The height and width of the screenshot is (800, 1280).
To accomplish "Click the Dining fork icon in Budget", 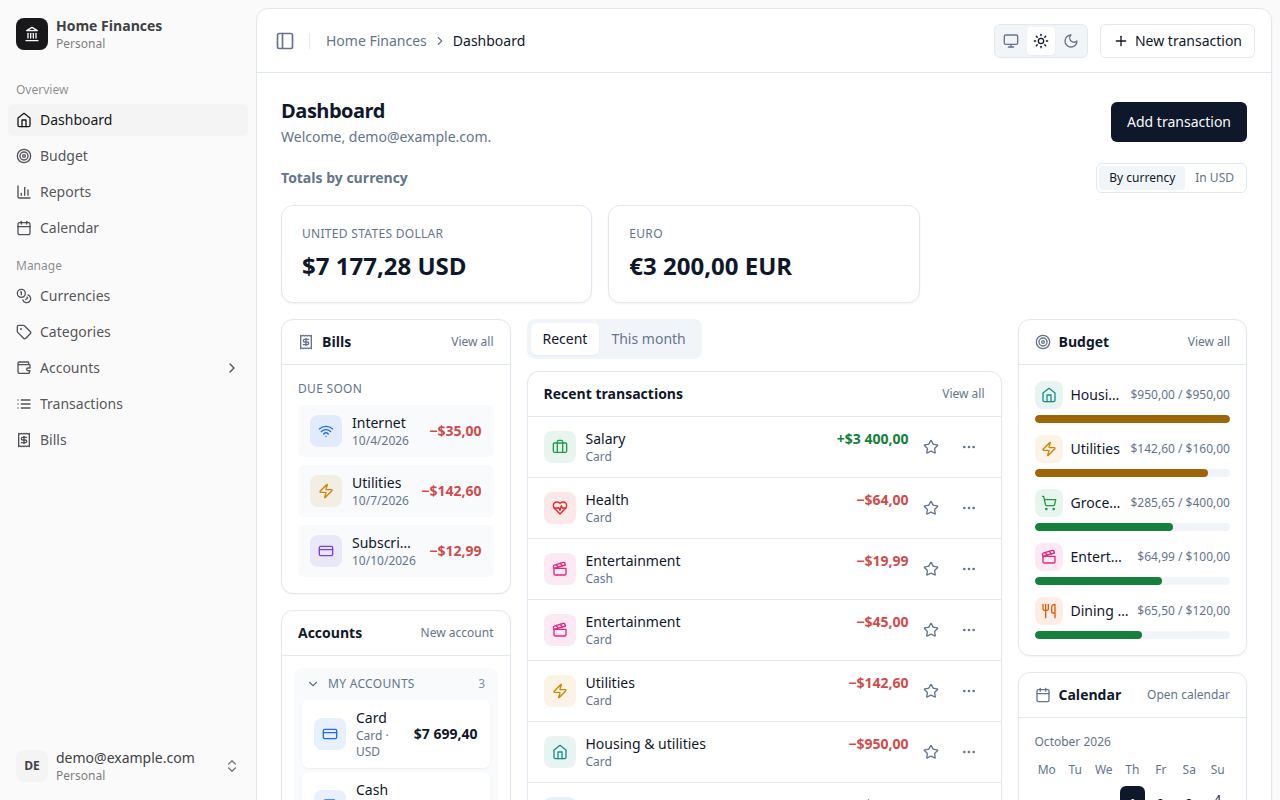I will (1049, 611).
